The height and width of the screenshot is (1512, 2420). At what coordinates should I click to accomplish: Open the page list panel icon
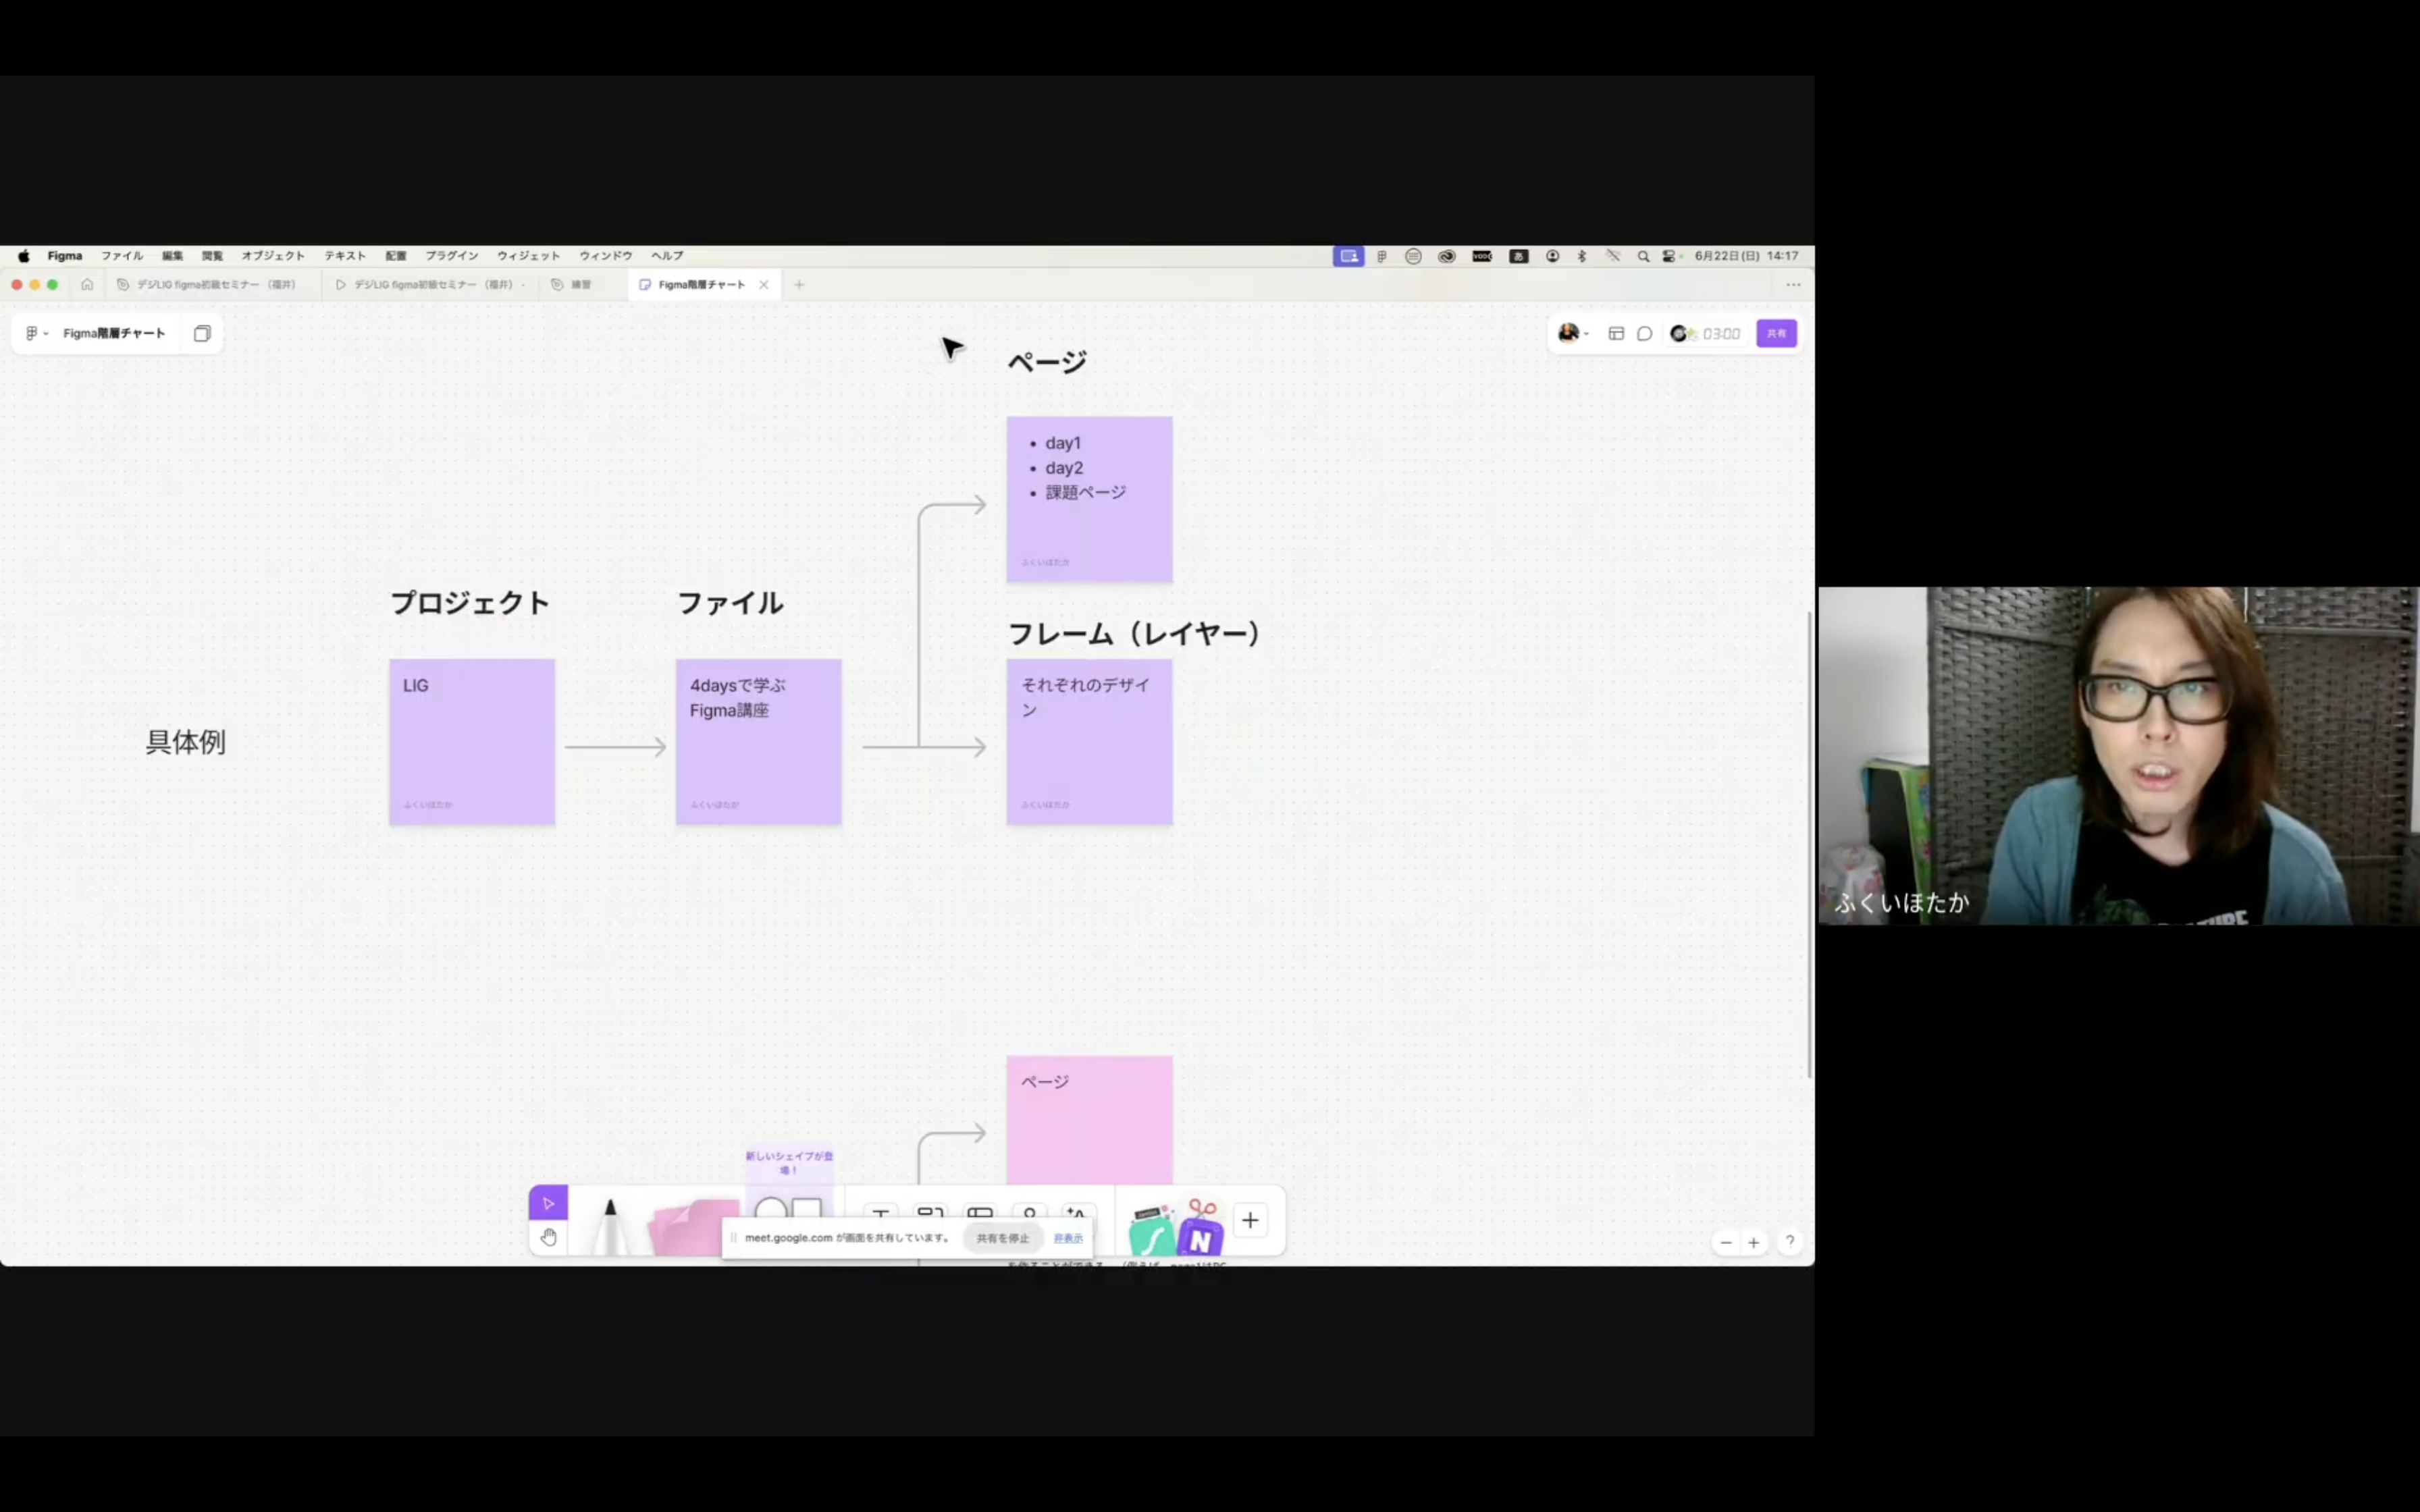point(202,334)
